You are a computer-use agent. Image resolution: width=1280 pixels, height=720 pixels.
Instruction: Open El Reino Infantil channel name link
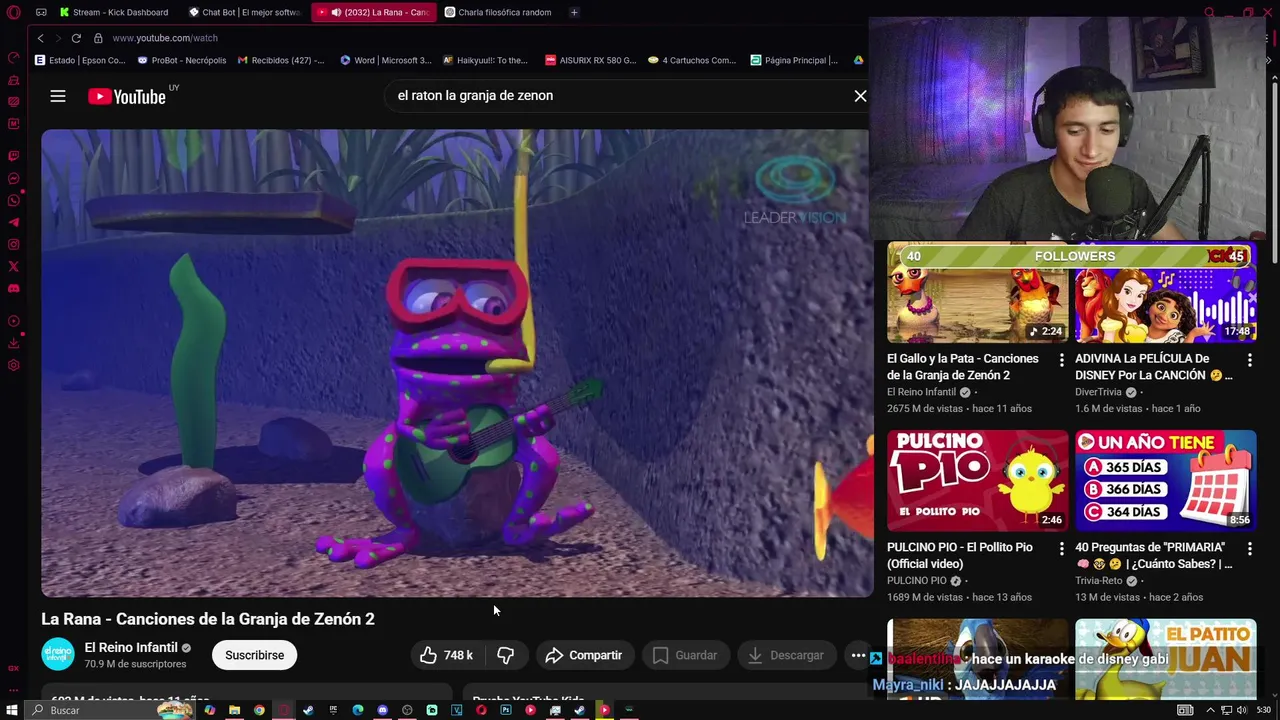coord(131,647)
